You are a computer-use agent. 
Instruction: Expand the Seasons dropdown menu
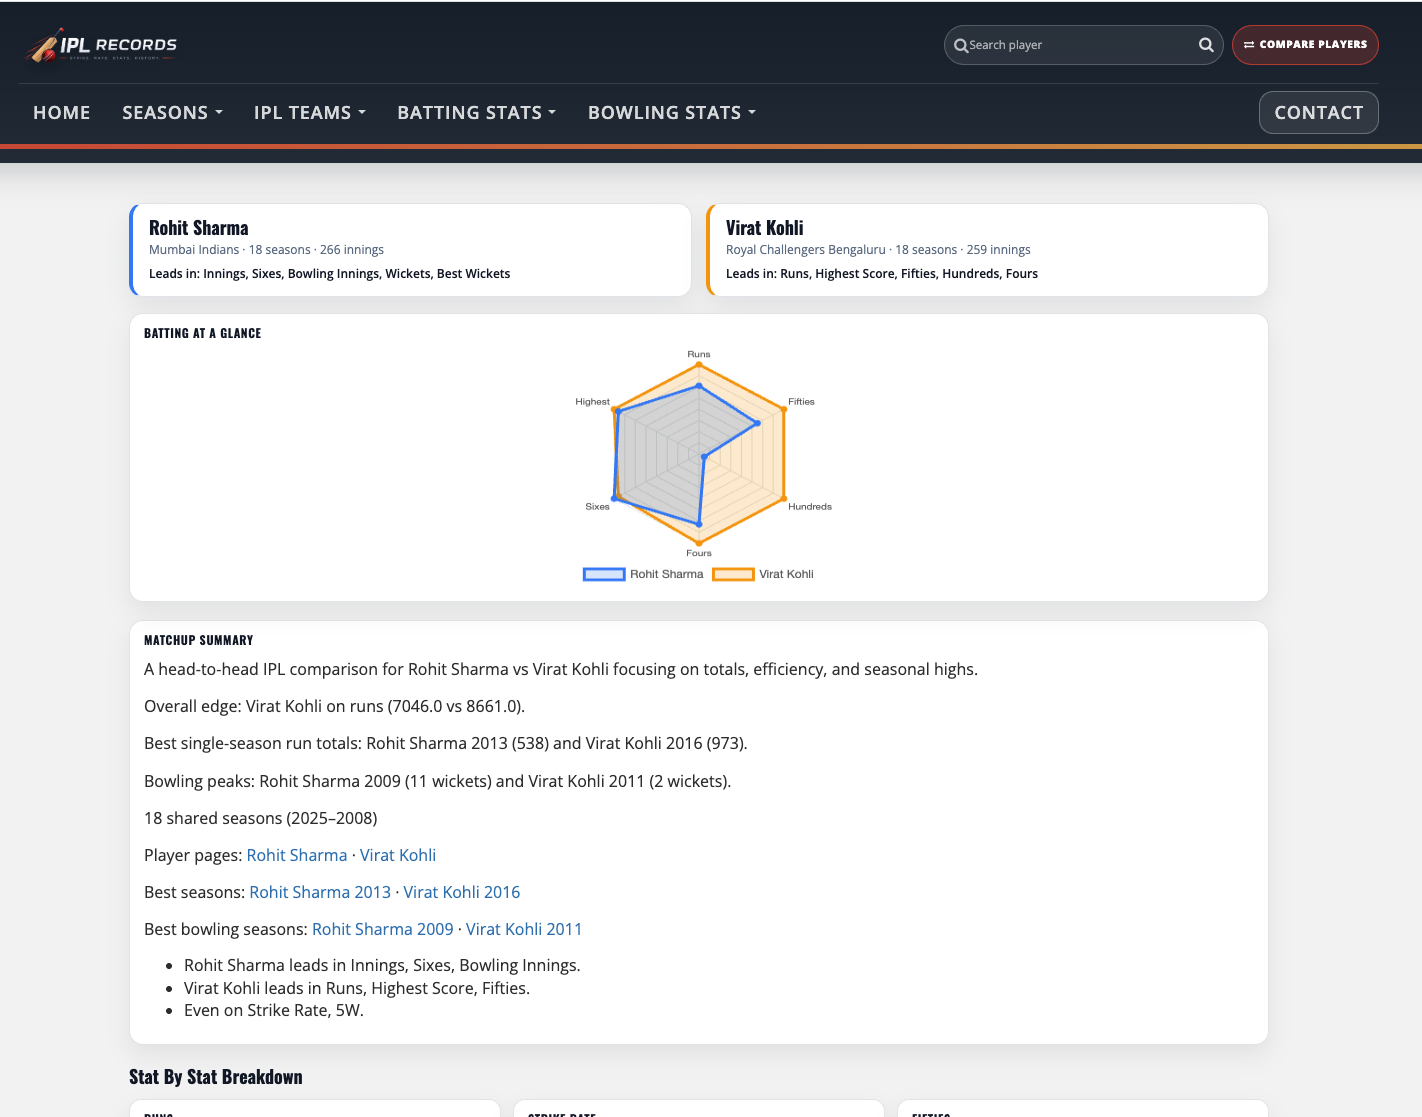(172, 113)
